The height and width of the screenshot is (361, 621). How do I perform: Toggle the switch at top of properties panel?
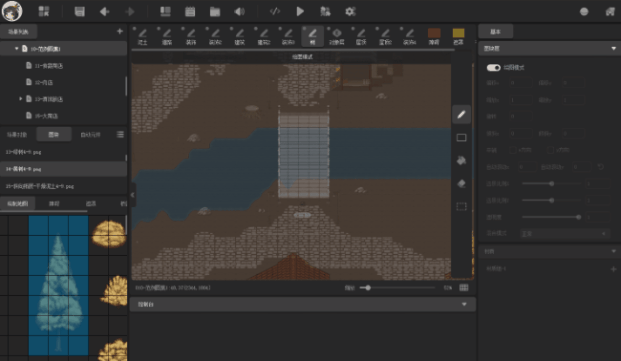(x=493, y=68)
